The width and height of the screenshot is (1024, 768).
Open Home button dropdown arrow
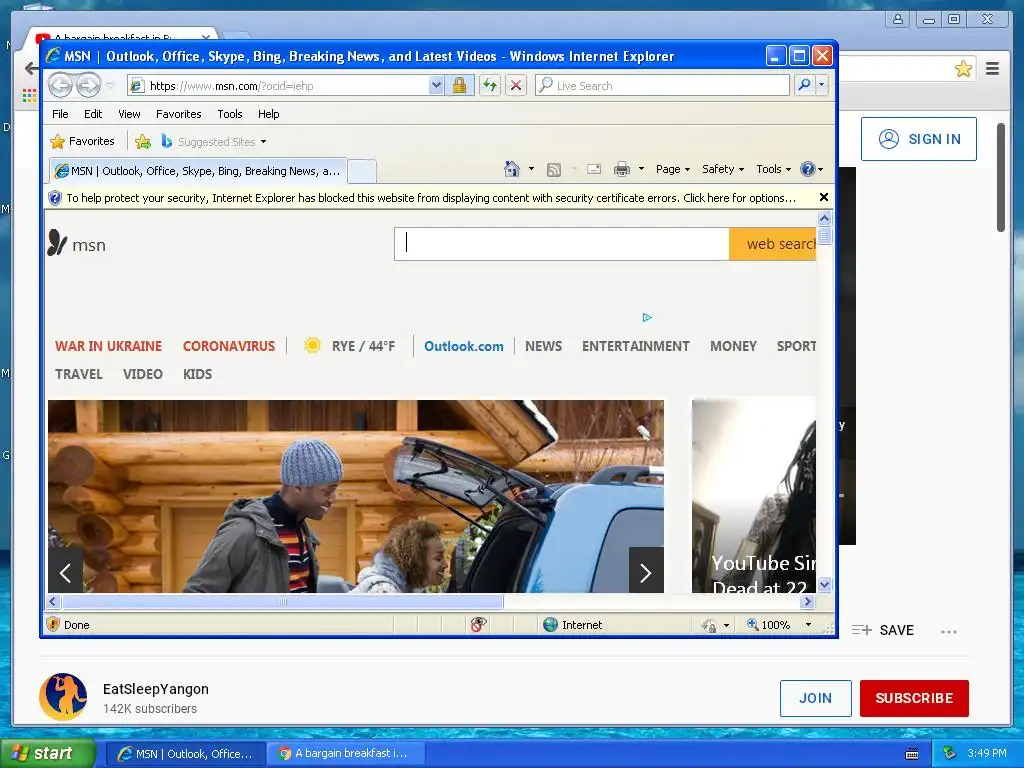click(x=531, y=168)
